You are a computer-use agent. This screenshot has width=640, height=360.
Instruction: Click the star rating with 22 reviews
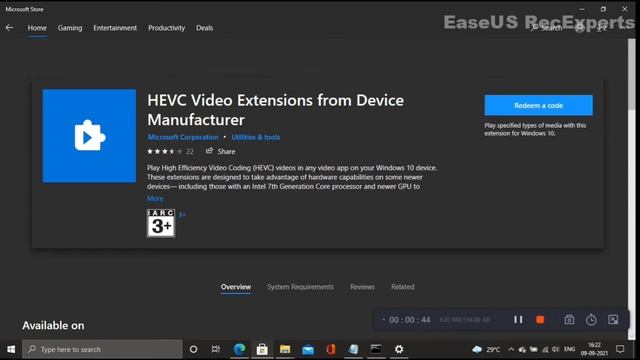coord(170,151)
